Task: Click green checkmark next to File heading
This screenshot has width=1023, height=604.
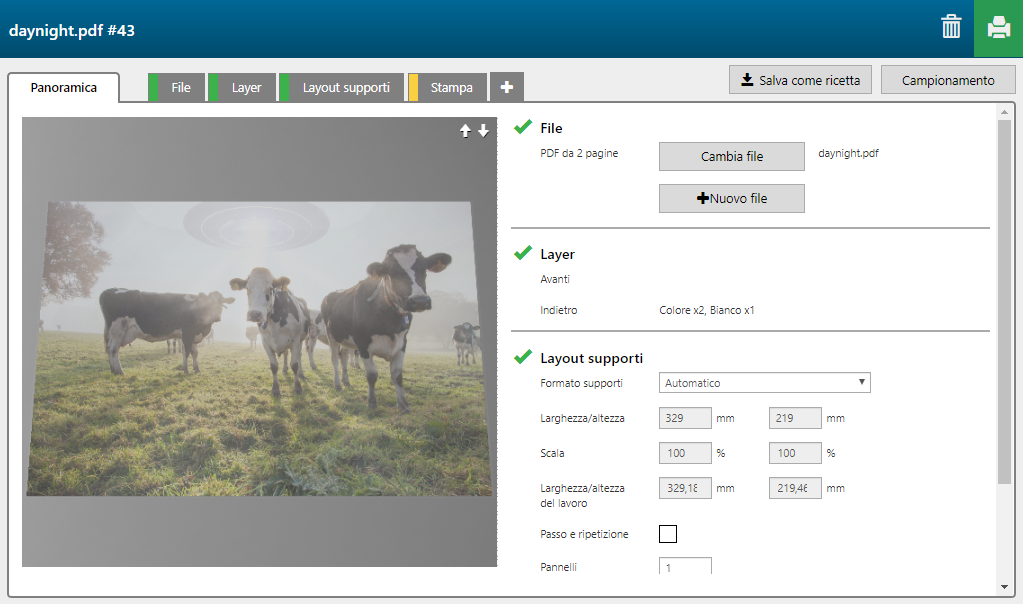Action: coord(522,128)
